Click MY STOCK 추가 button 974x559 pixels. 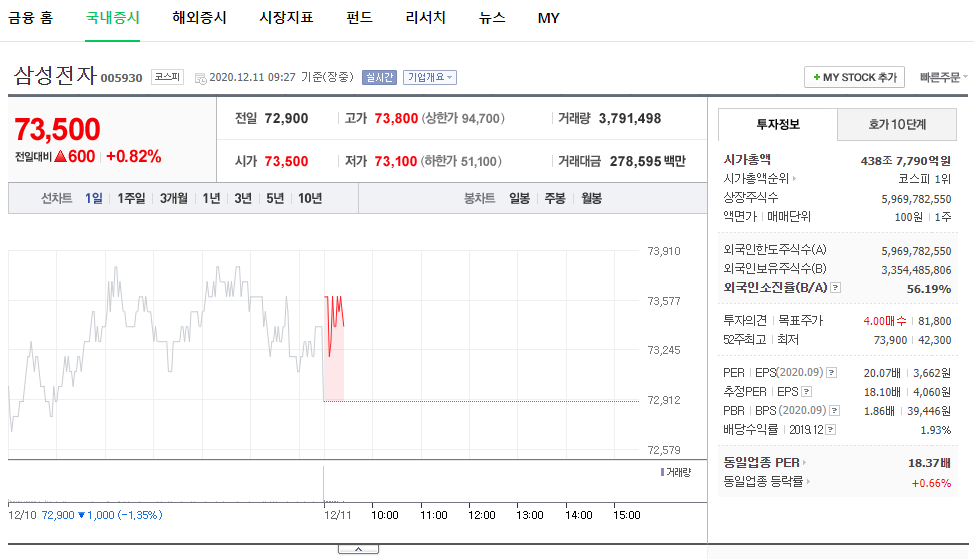click(x=854, y=77)
